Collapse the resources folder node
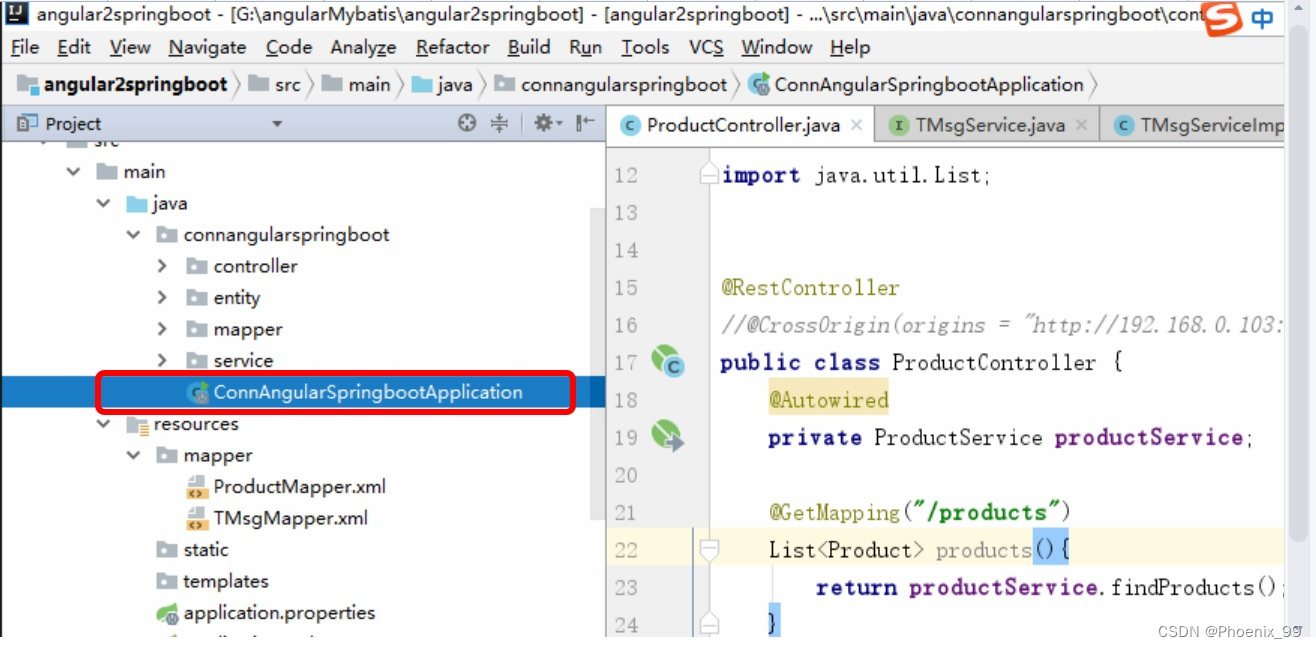Screen dimensions: 1316x648 (103, 424)
